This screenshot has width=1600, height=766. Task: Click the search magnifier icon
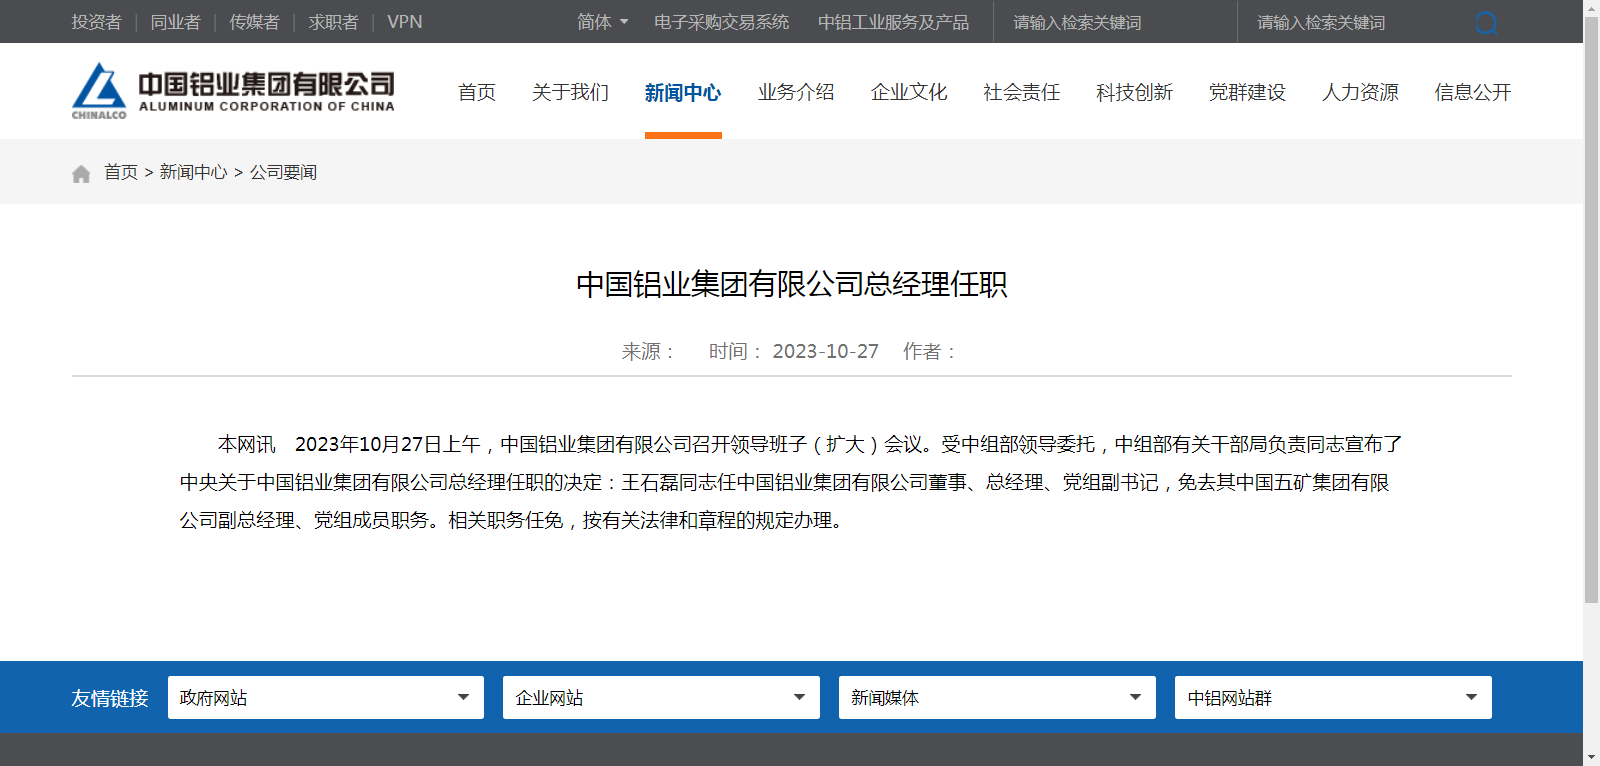point(1486,22)
